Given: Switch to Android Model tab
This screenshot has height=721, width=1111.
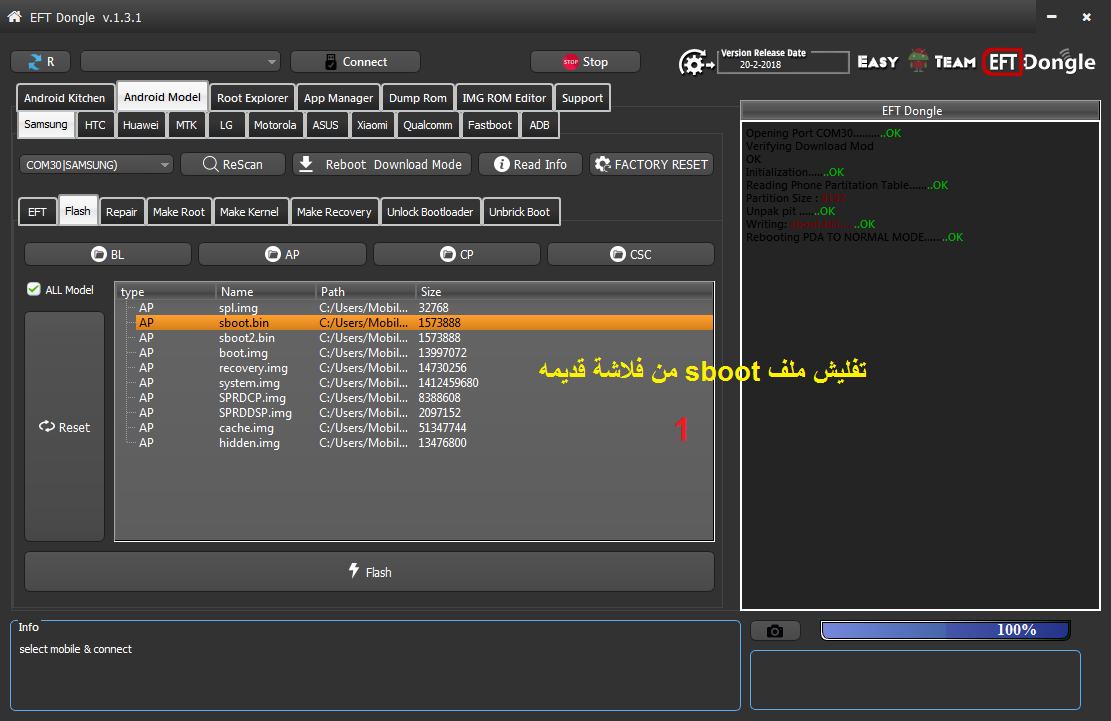Looking at the screenshot, I should tap(162, 96).
